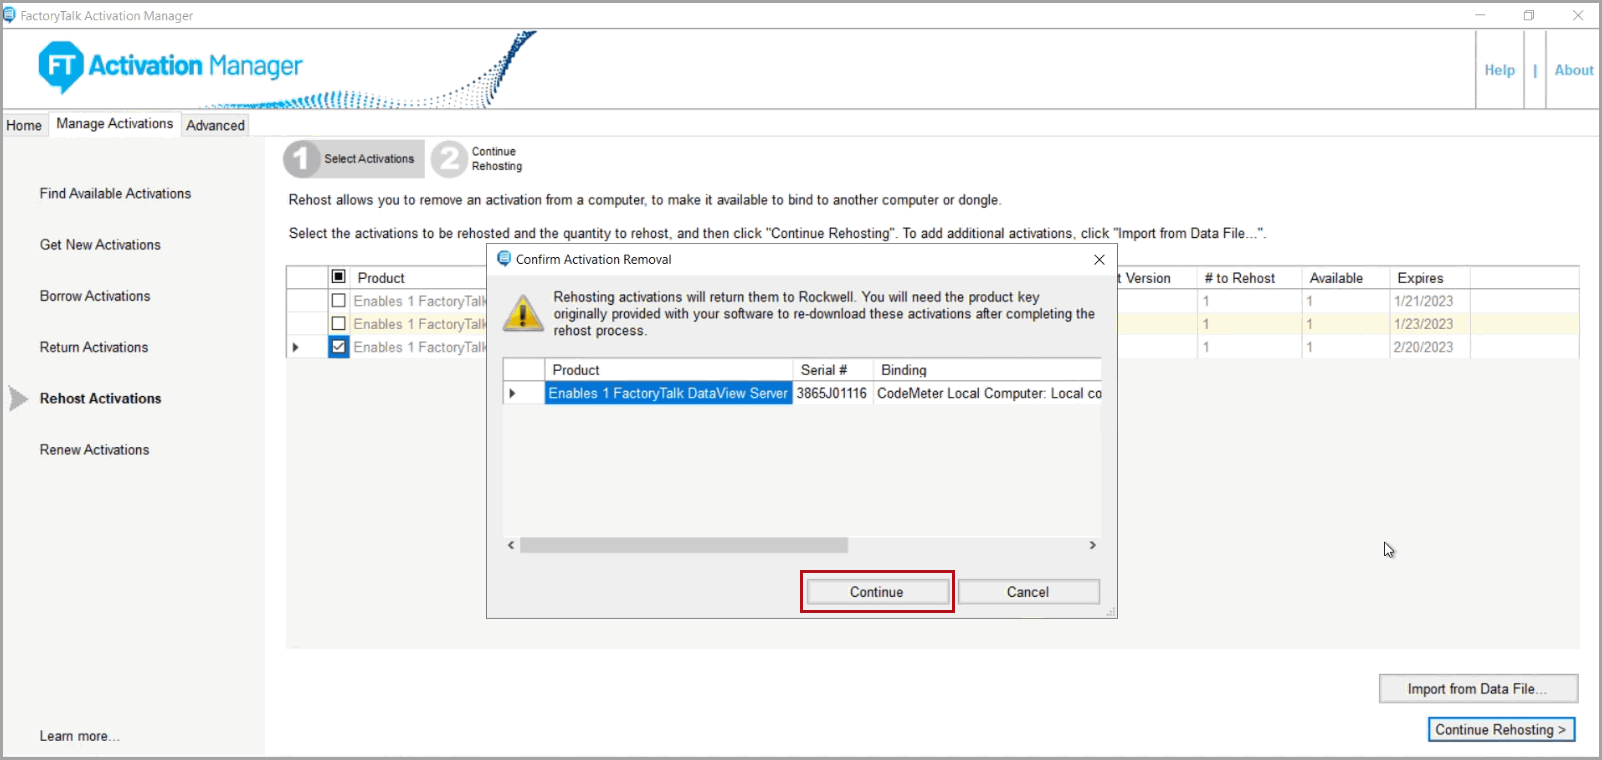Click Cancel in the confirmation dialog
The width and height of the screenshot is (1602, 760).
click(1028, 592)
